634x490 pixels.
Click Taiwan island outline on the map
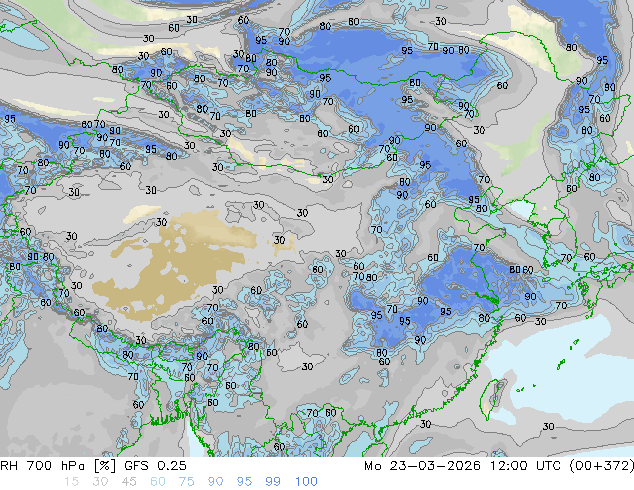(492, 399)
